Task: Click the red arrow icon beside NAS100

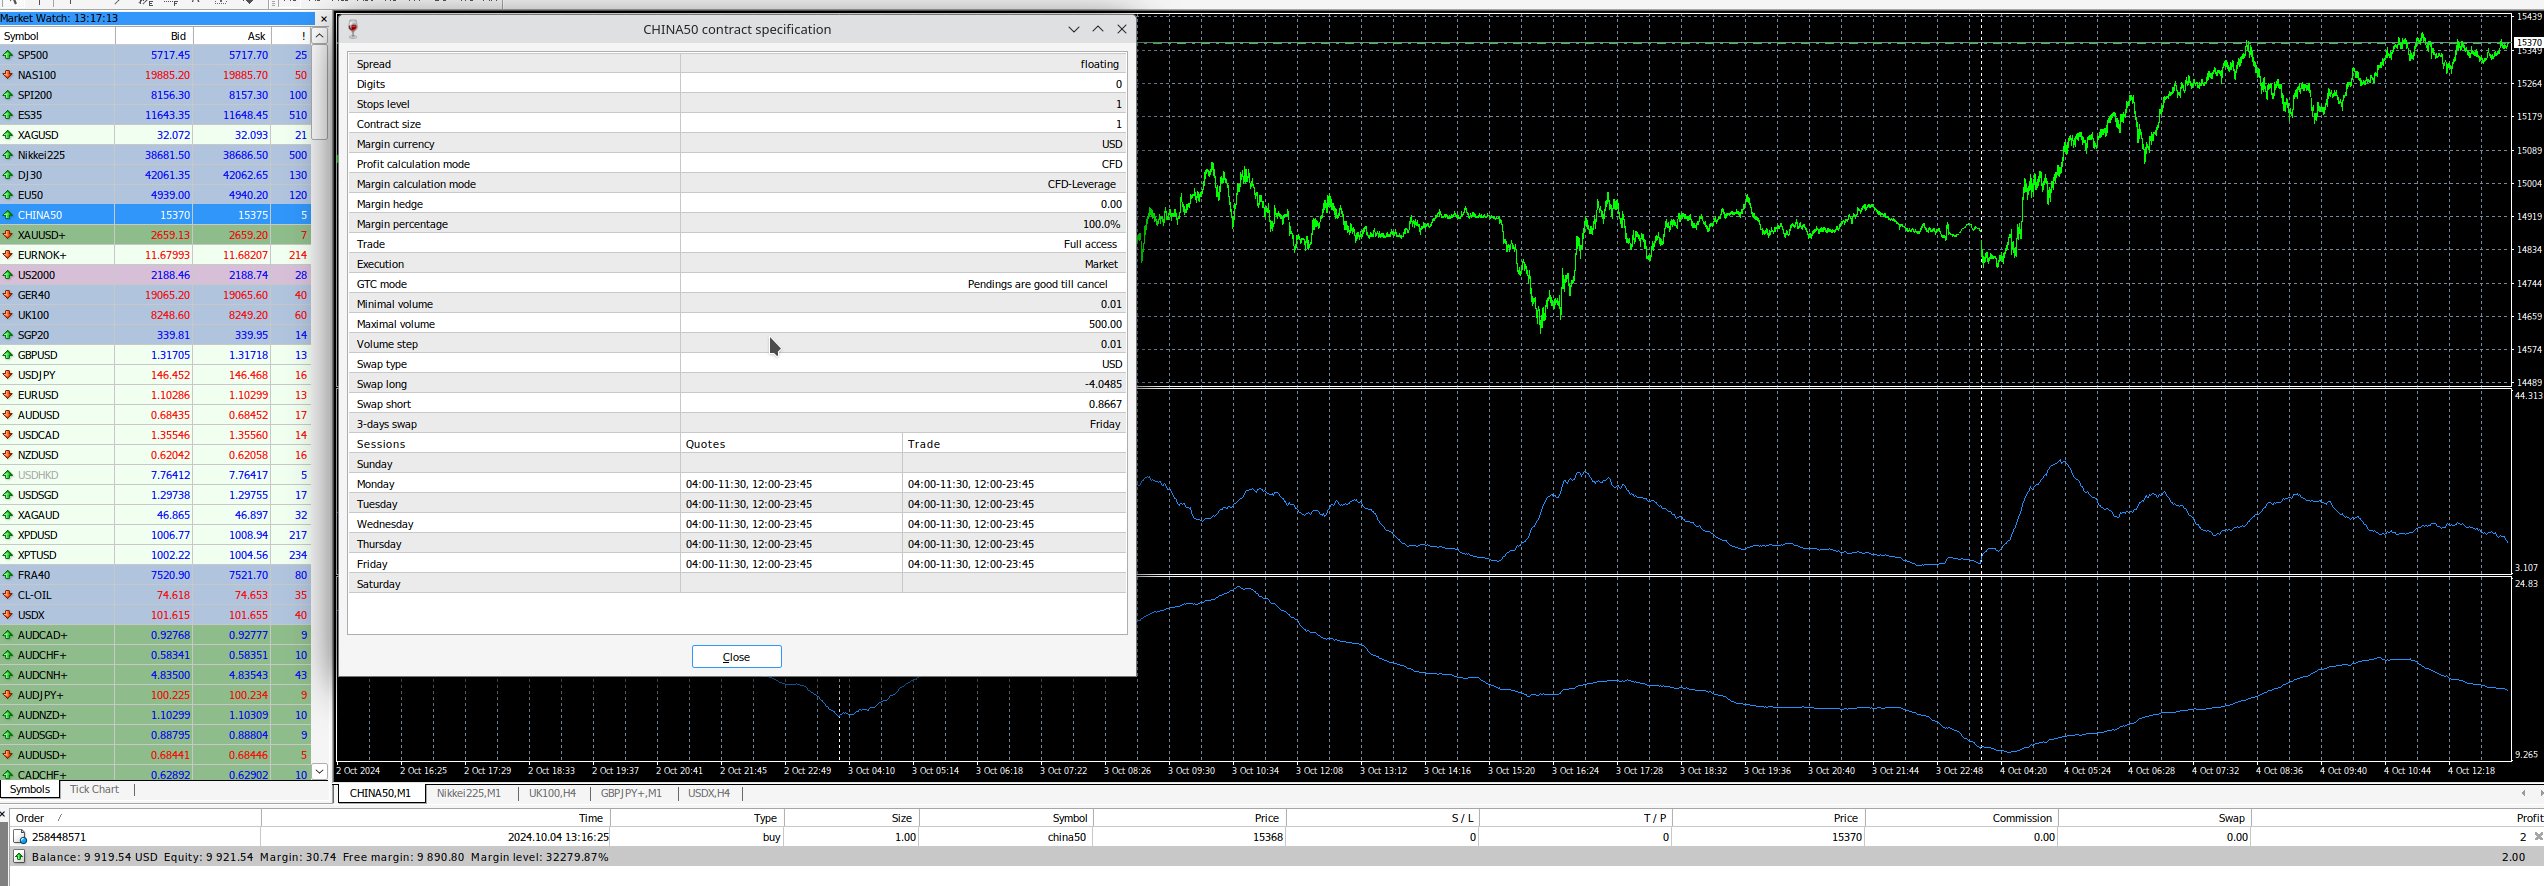Action: [x=8, y=75]
